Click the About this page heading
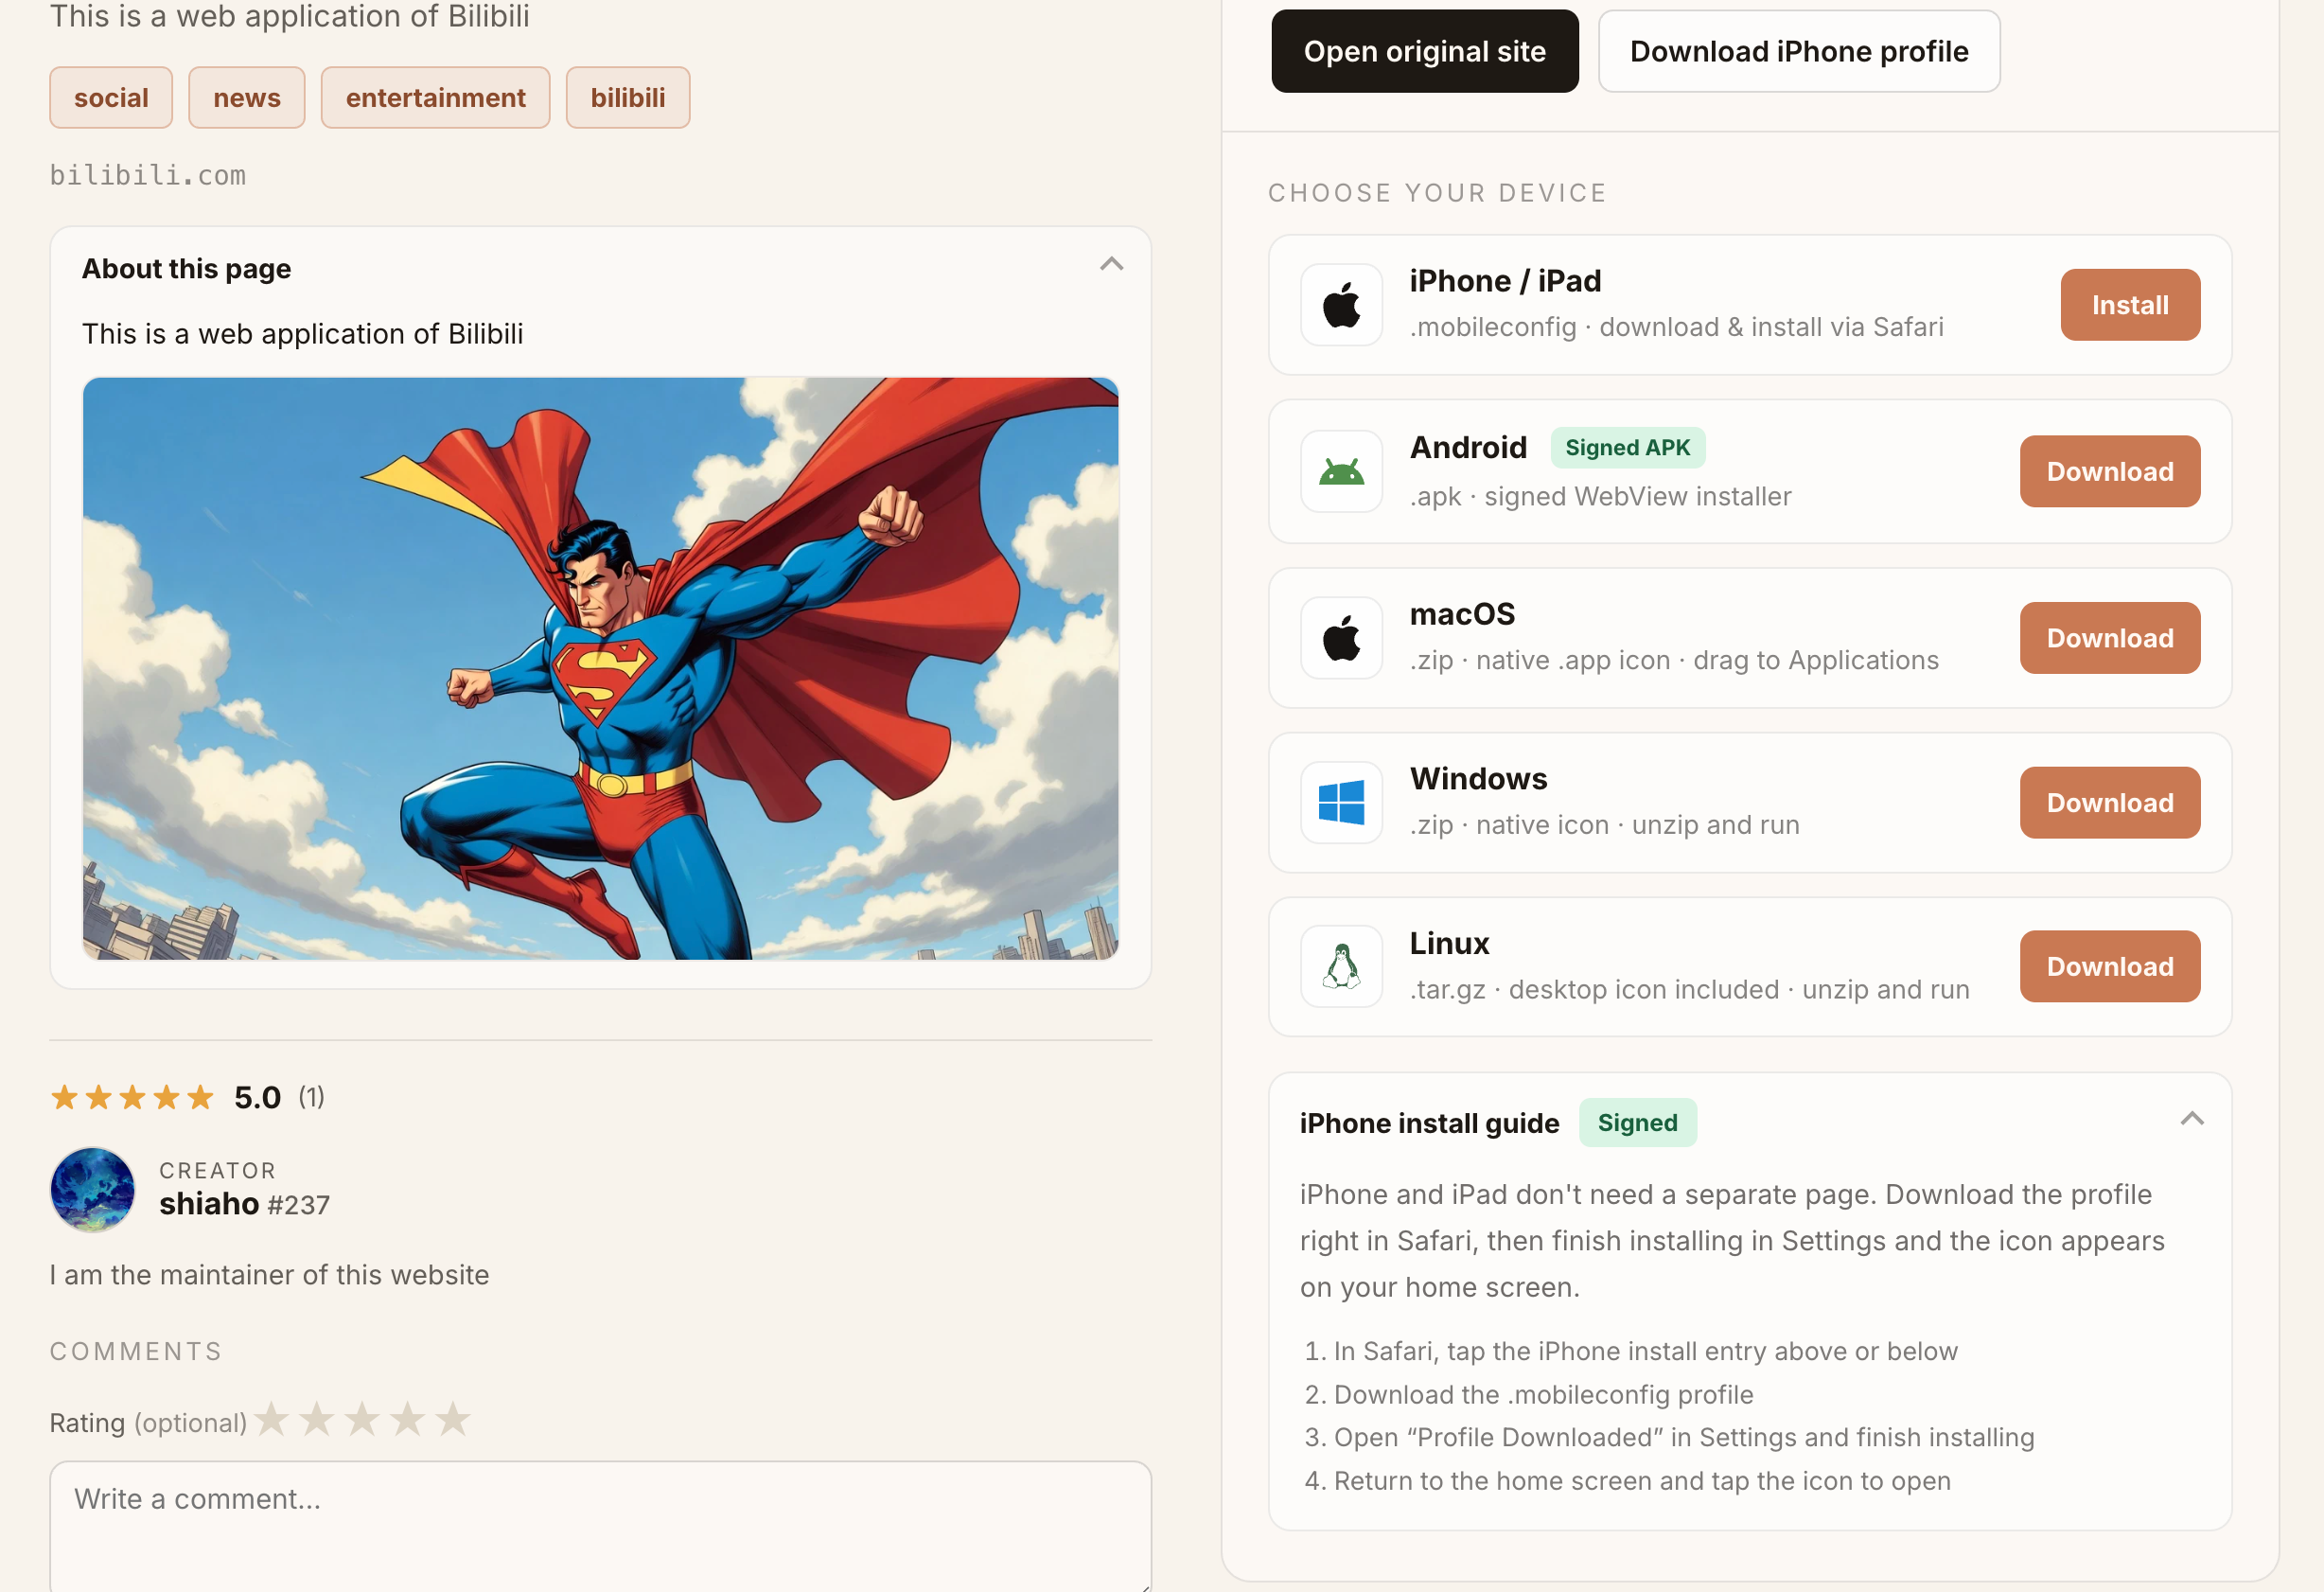This screenshot has width=2324, height=1592. [187, 269]
